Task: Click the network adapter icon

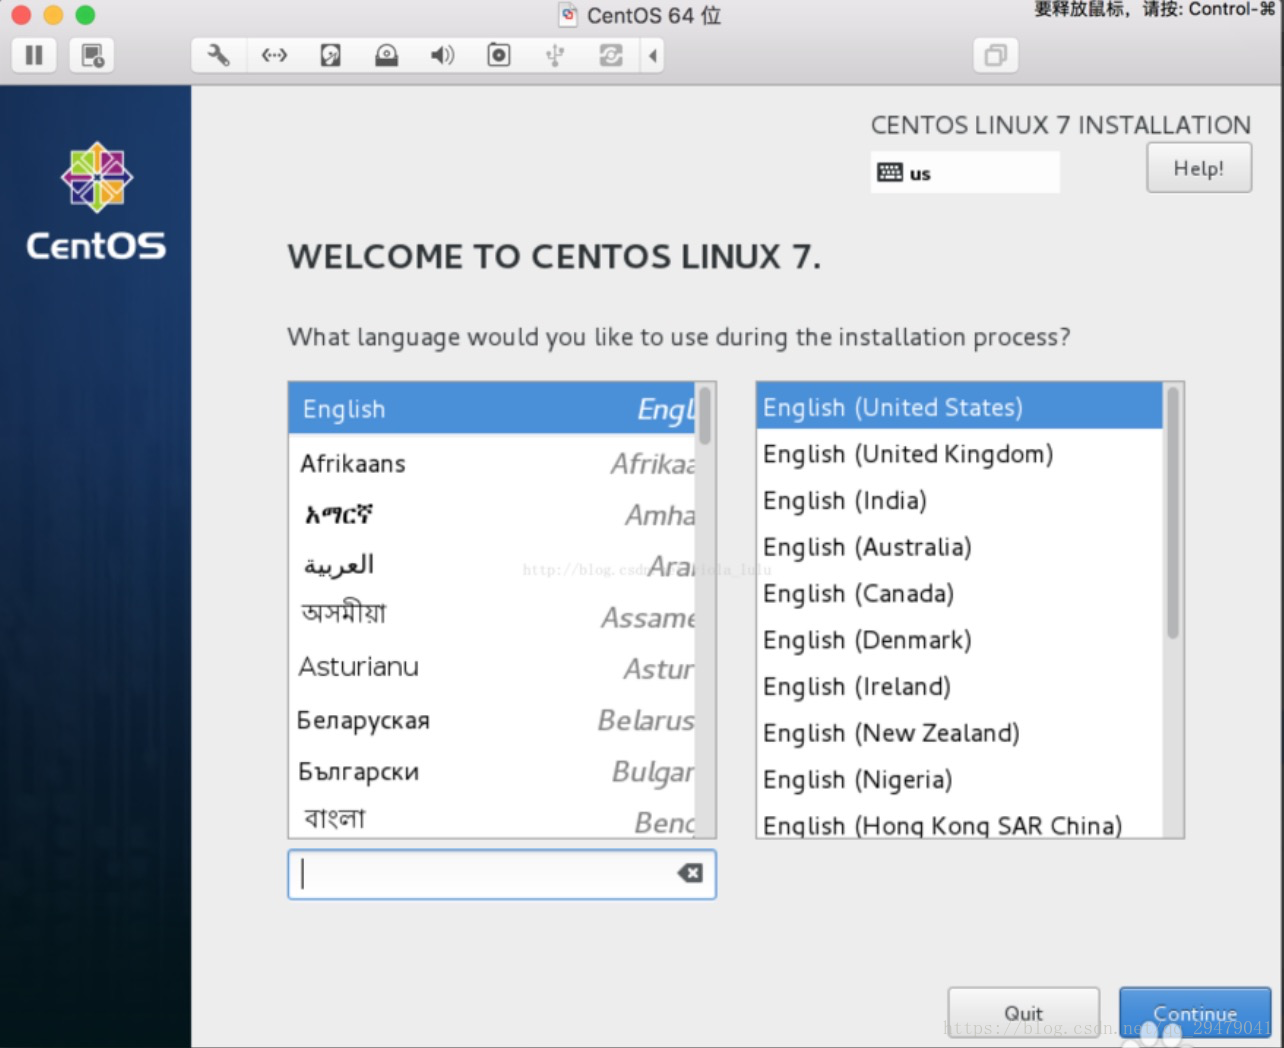Action: [274, 55]
